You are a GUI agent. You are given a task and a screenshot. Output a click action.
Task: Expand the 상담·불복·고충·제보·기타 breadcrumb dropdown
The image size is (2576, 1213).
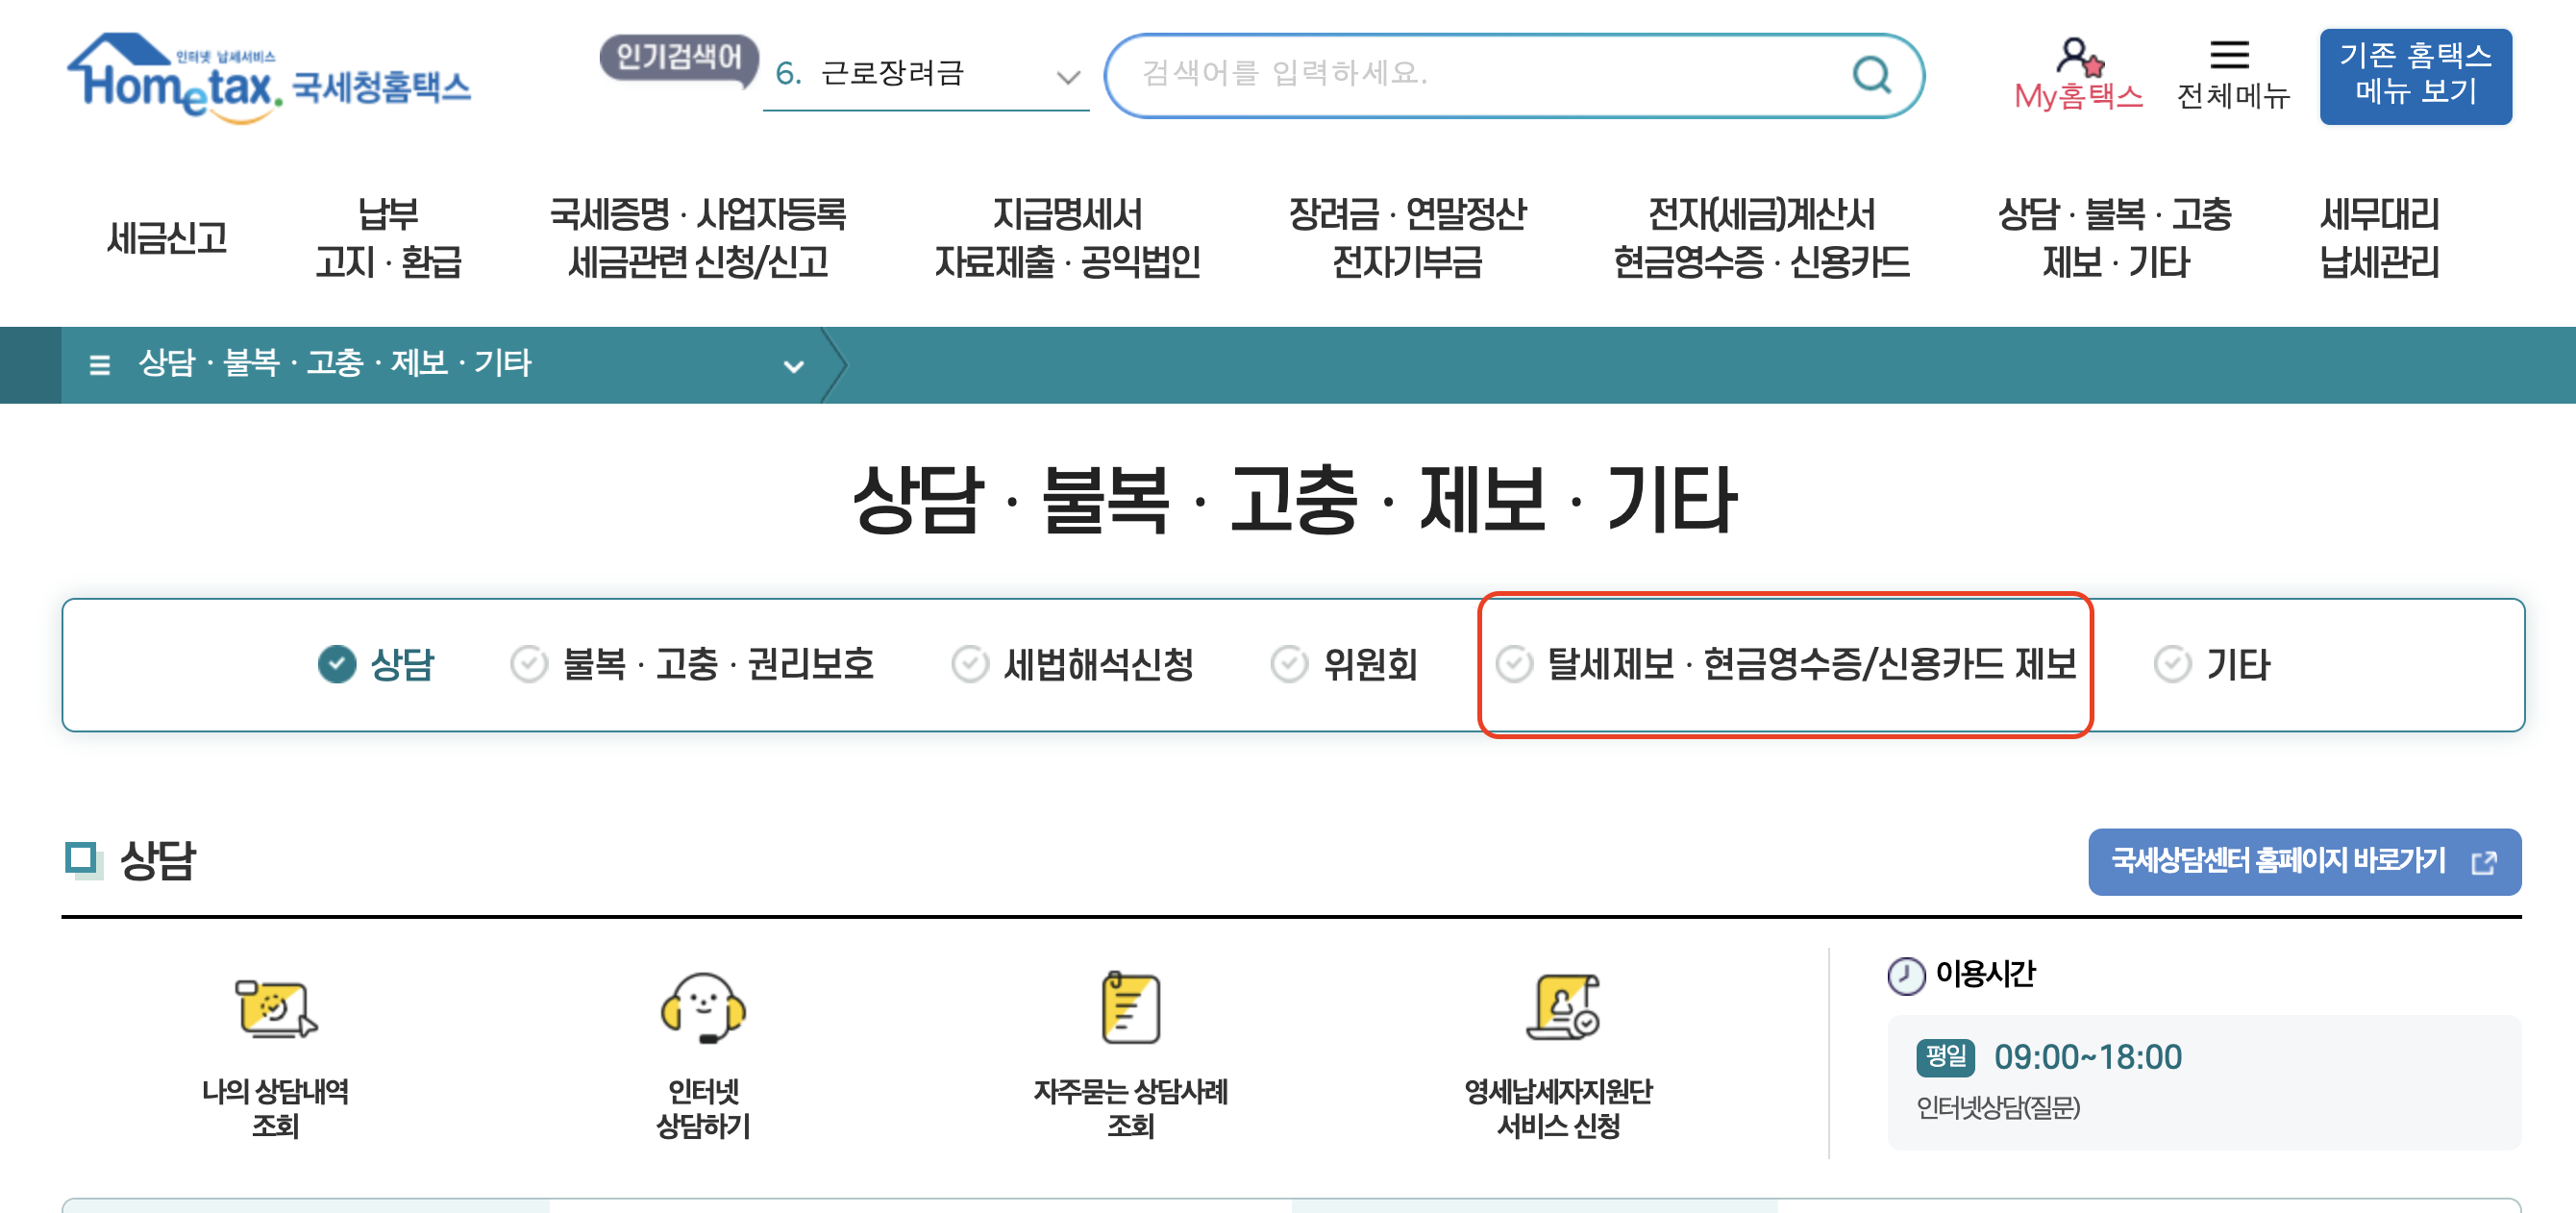[793, 367]
